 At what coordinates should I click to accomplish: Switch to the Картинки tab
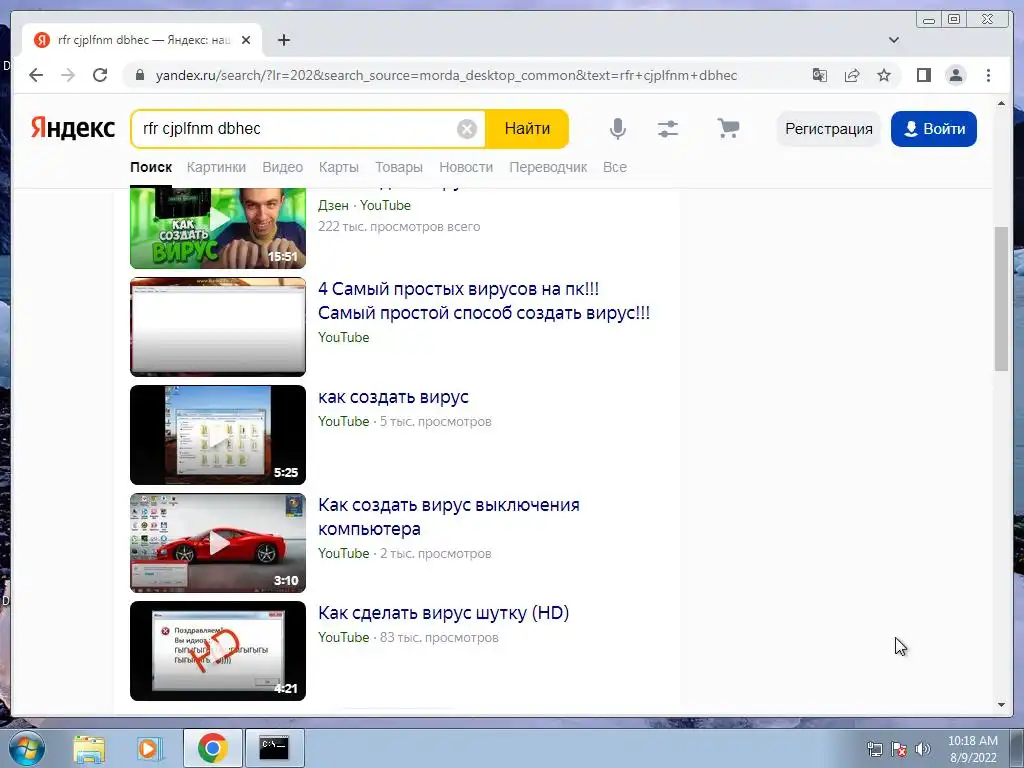coord(216,167)
